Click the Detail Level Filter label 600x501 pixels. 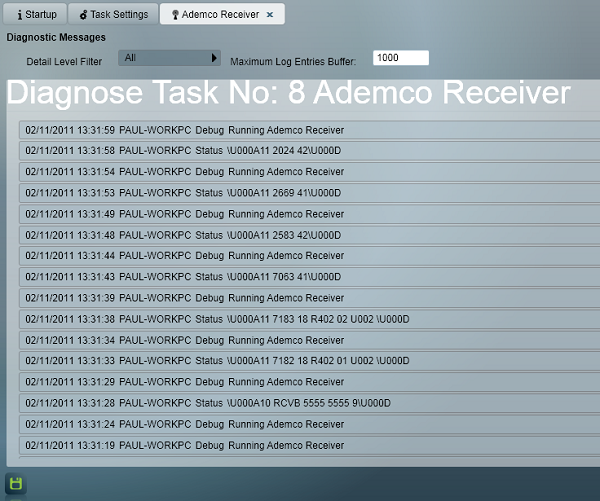[64, 62]
